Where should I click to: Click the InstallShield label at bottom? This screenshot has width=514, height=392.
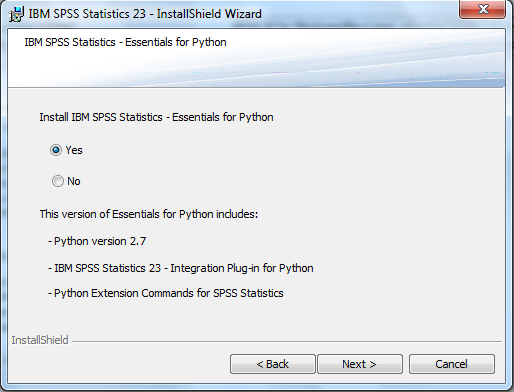[x=40, y=340]
